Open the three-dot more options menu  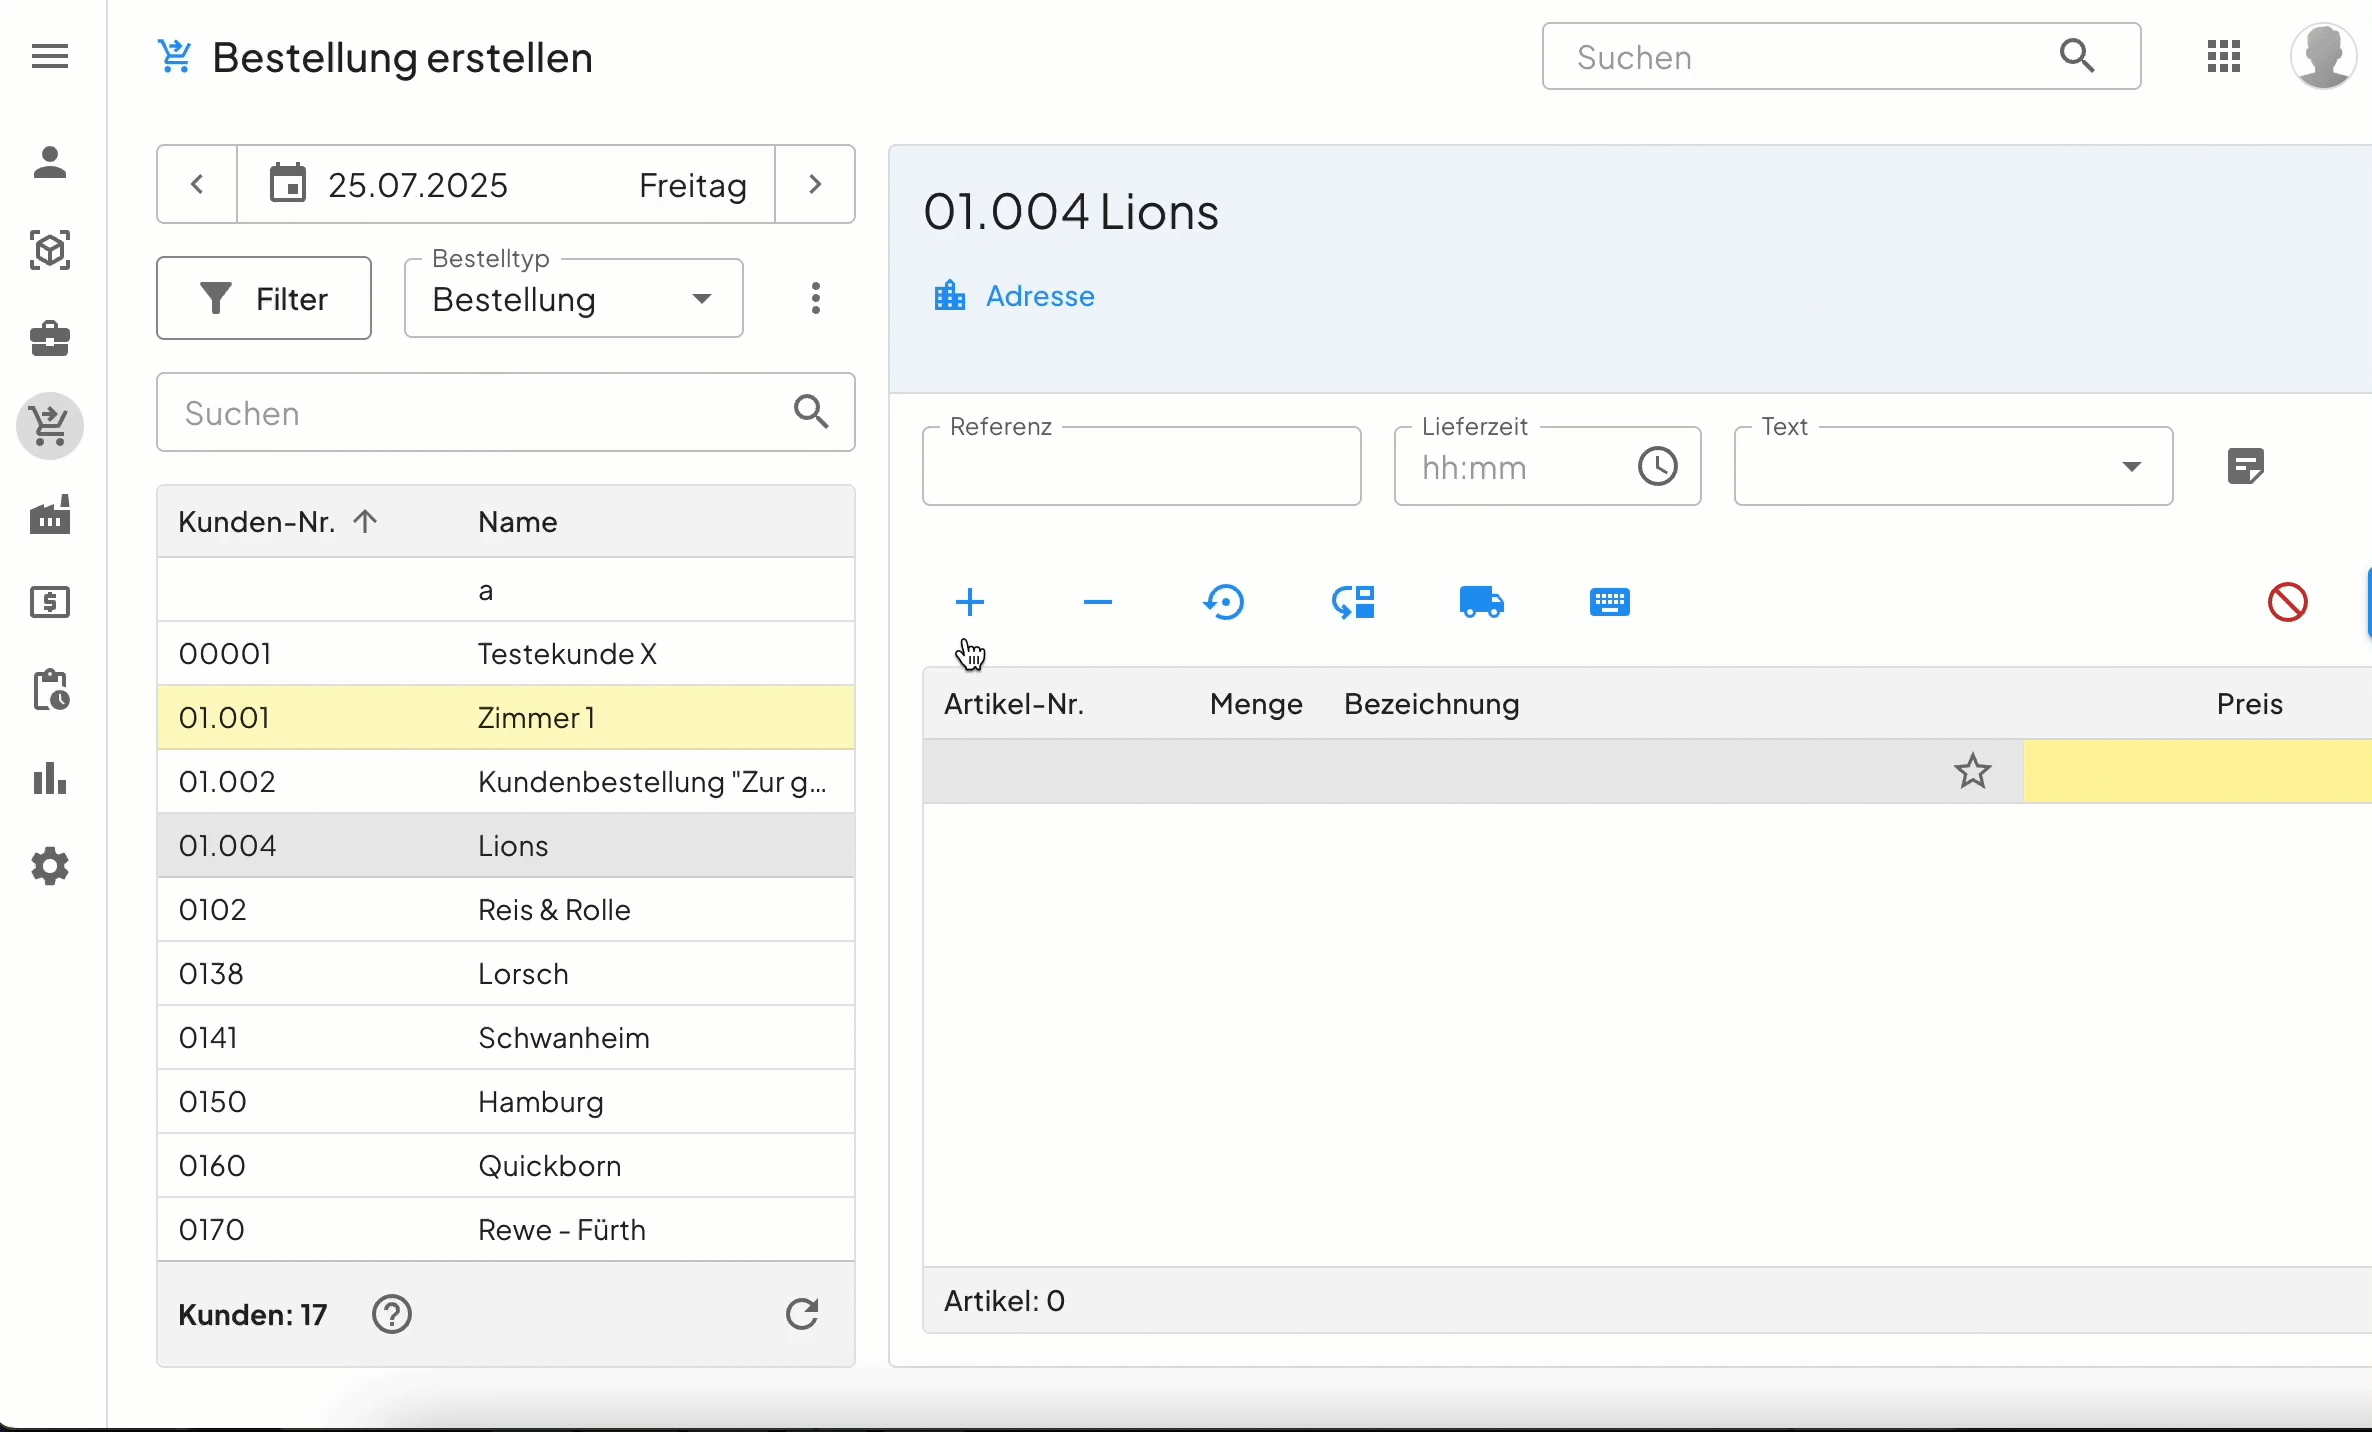point(816,298)
